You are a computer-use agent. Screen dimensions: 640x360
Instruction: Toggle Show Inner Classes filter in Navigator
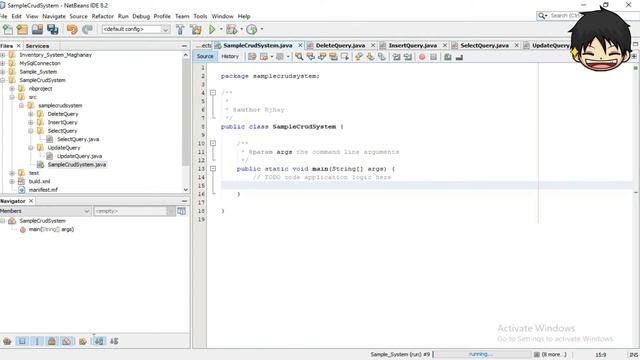[67, 341]
